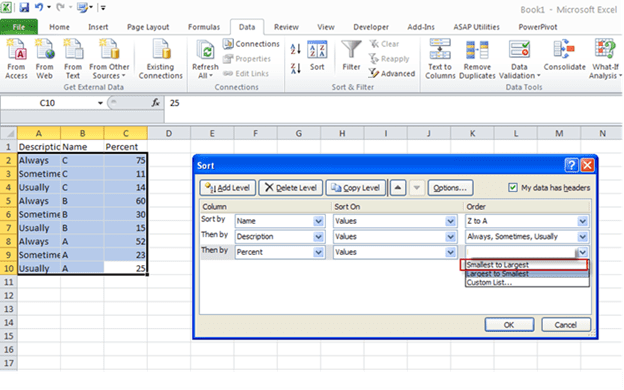Open Existing Connections
Screen dimensions: 624x390
[x=160, y=59]
